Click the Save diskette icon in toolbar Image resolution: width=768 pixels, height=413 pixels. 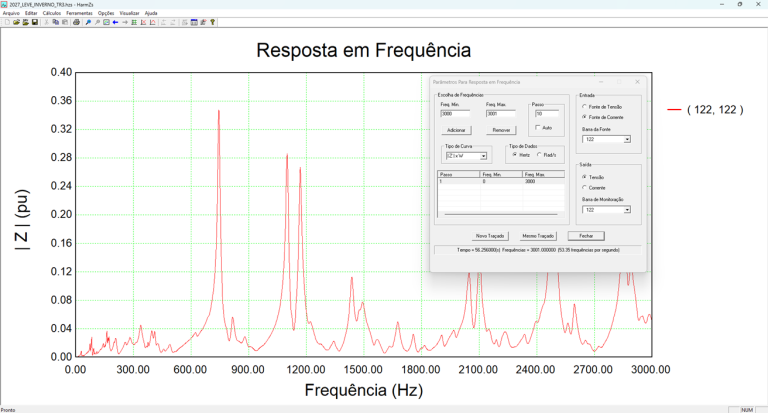coord(35,21)
